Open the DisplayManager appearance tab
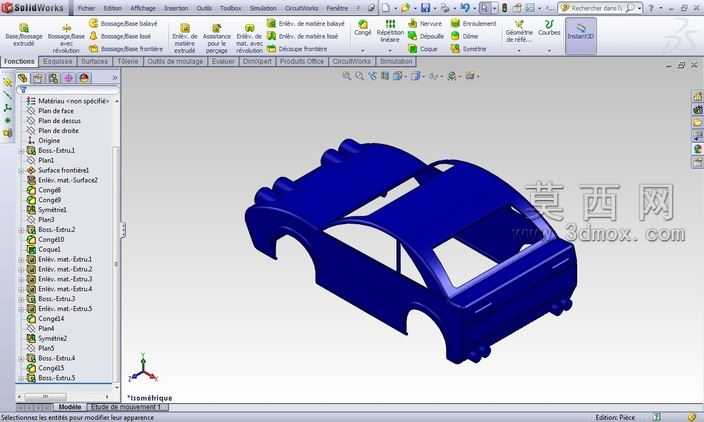Image resolution: width=704 pixels, height=422 pixels. click(84, 78)
